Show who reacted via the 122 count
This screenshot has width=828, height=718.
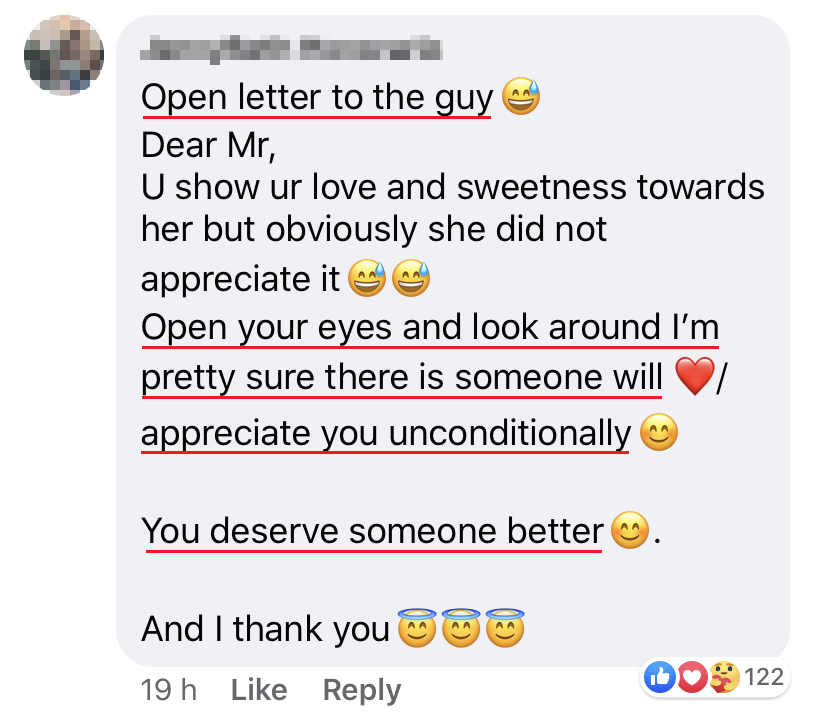click(x=764, y=678)
